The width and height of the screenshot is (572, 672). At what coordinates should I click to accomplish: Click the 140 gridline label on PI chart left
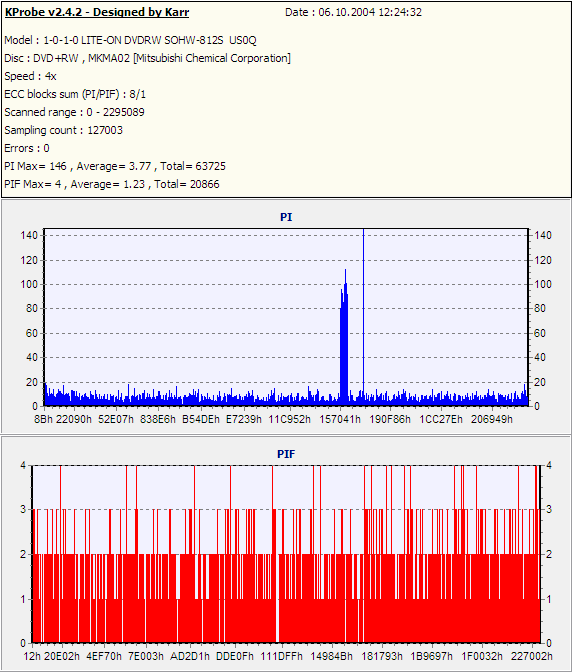29,235
